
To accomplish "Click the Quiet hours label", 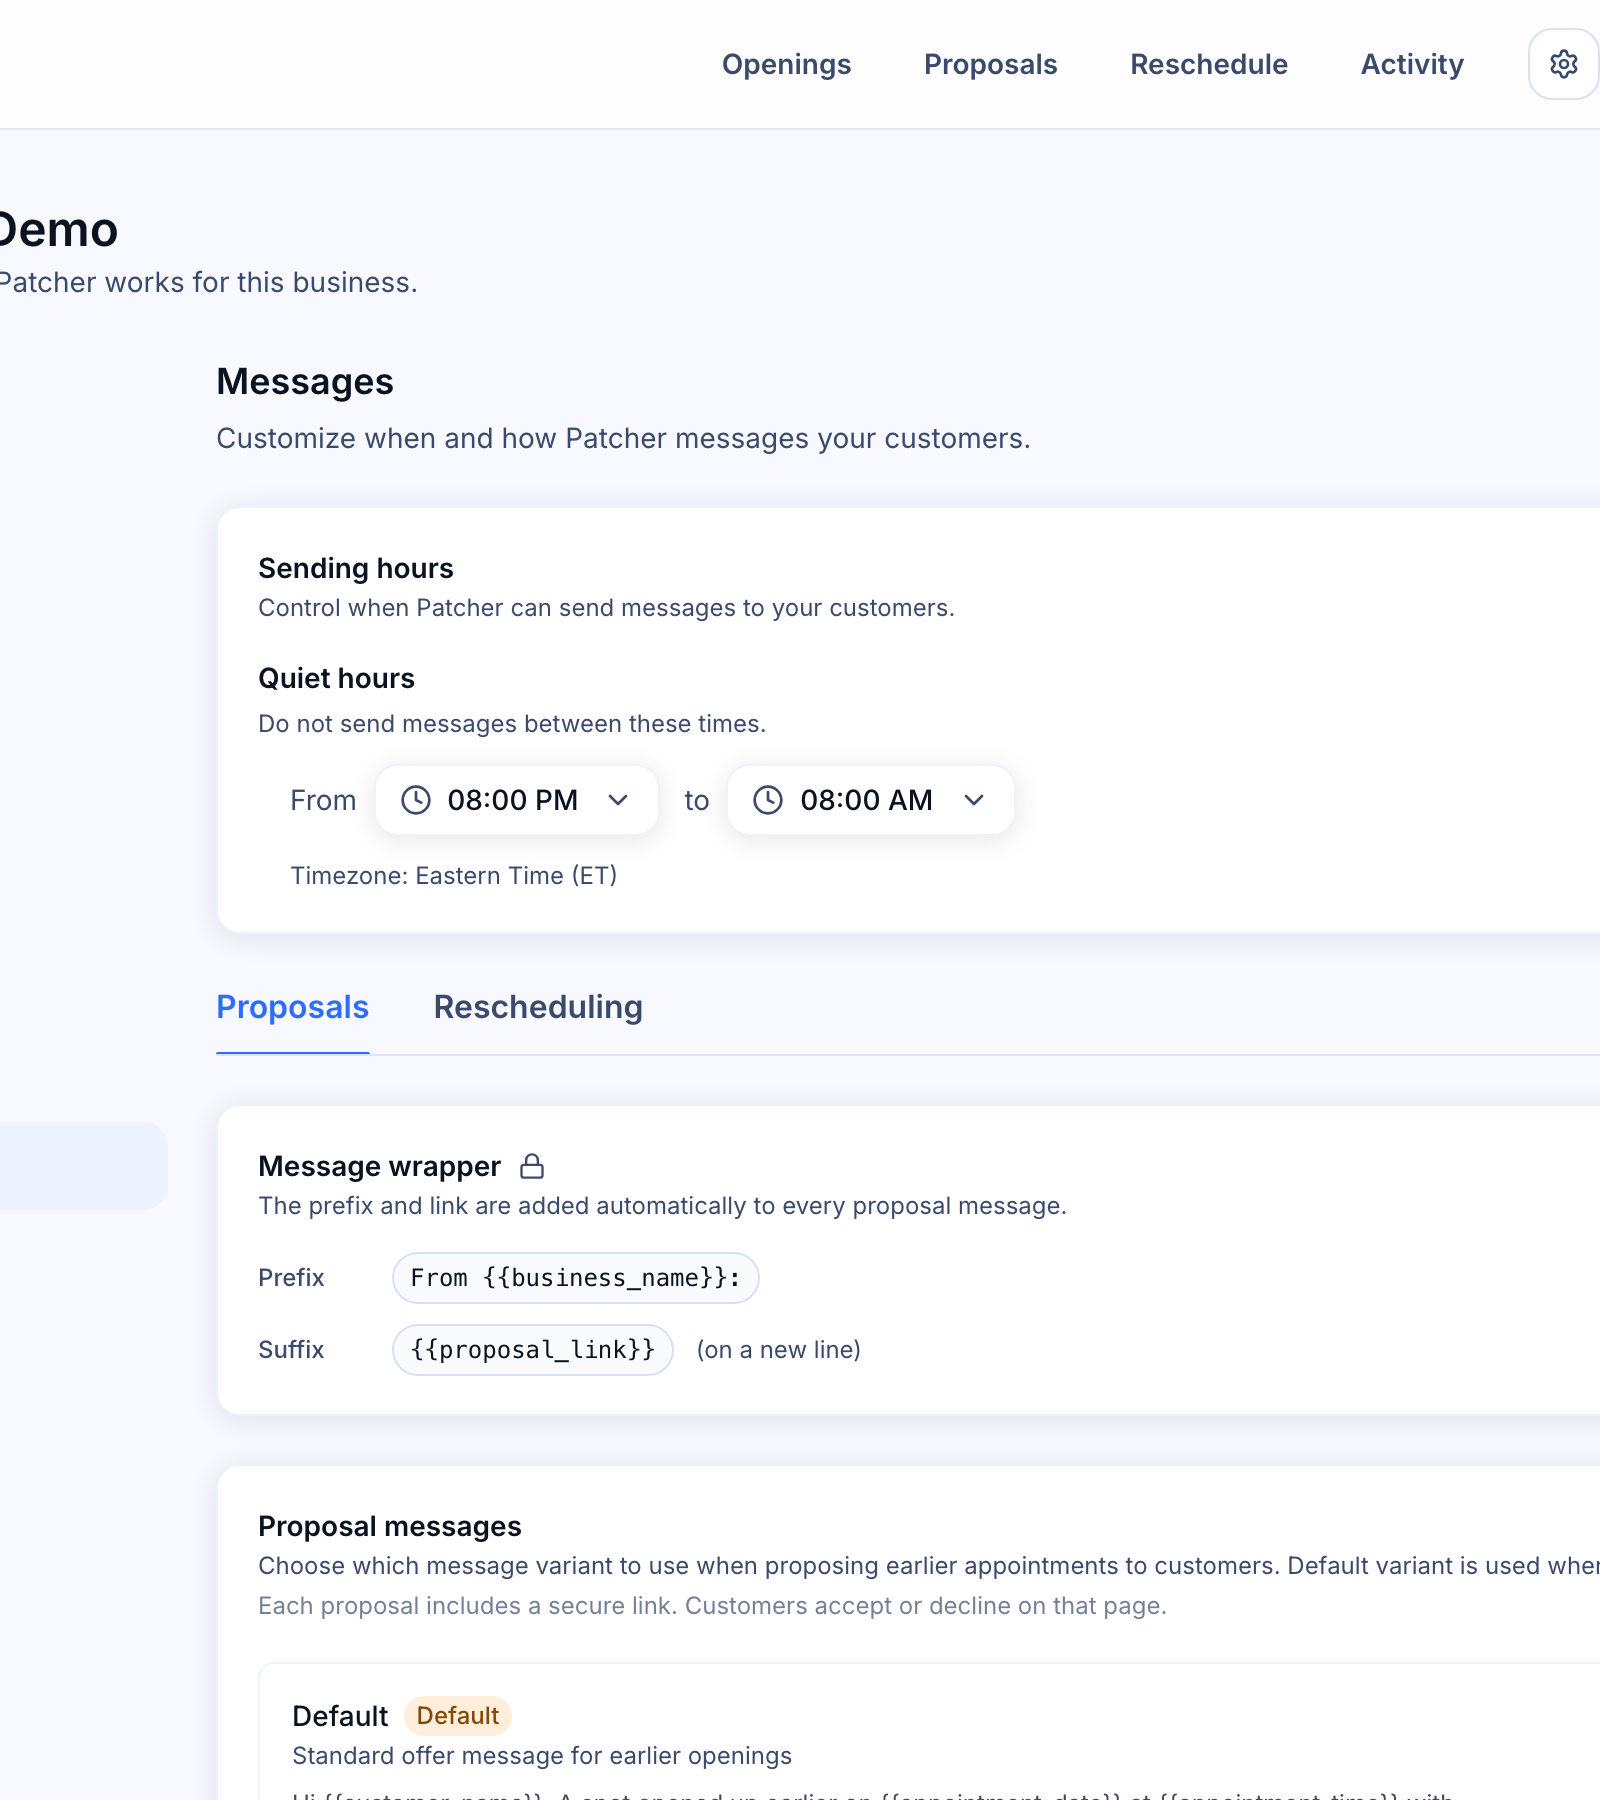I will 337,678.
